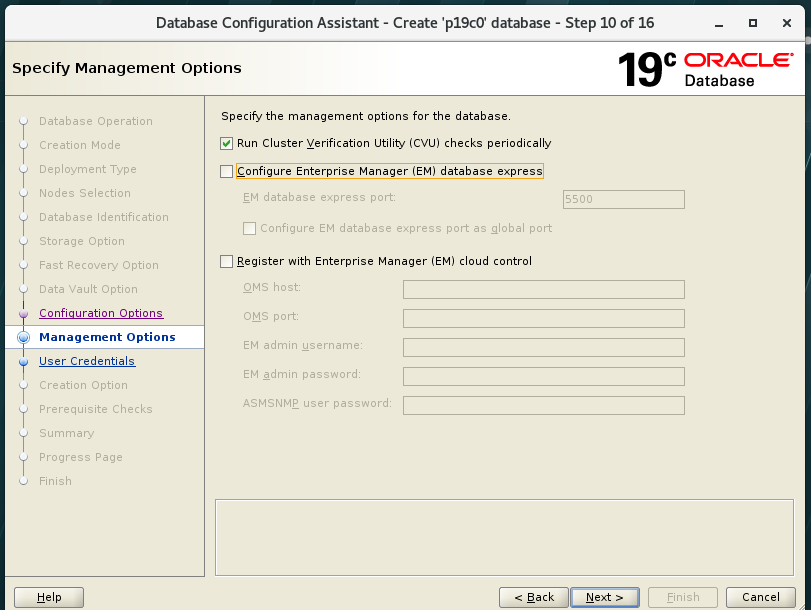Select Storage Option step in sidebar

click(82, 241)
